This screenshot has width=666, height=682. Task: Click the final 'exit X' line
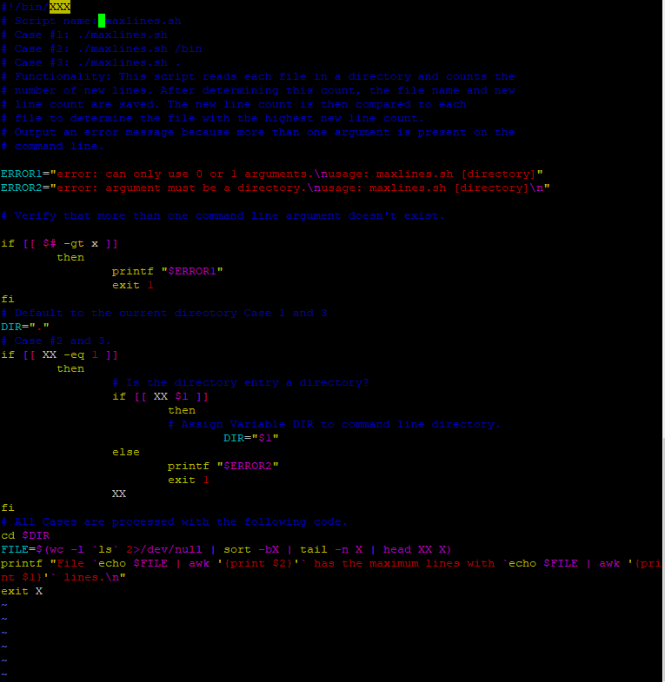22,591
